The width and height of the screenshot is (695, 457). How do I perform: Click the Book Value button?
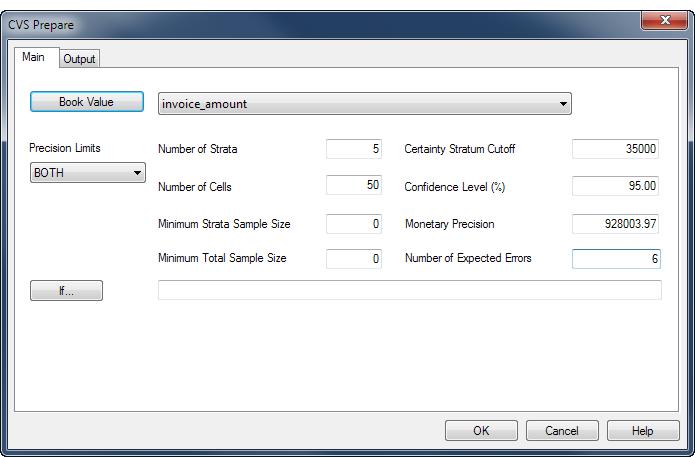(87, 102)
